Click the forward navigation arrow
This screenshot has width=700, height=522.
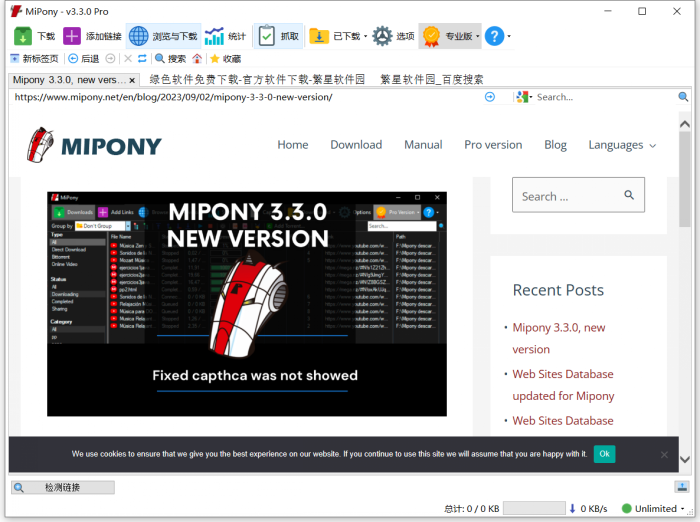[110, 58]
